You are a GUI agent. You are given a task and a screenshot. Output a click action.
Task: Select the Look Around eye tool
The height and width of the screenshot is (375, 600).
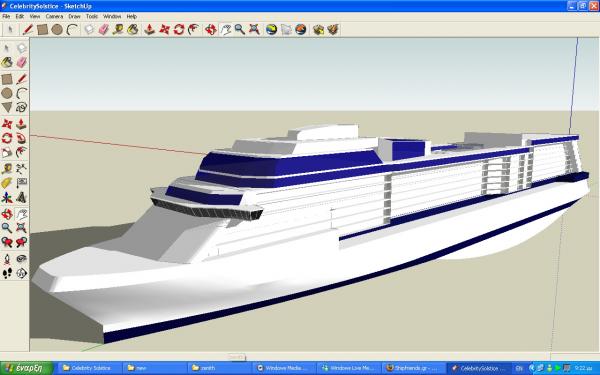coord(21,259)
